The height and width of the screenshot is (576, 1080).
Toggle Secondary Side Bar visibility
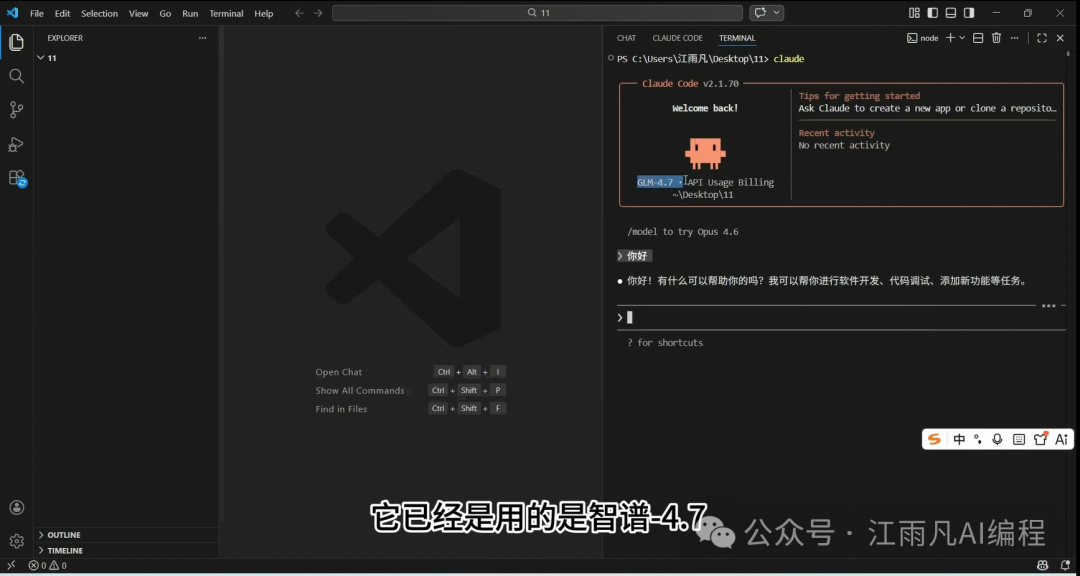pos(969,12)
